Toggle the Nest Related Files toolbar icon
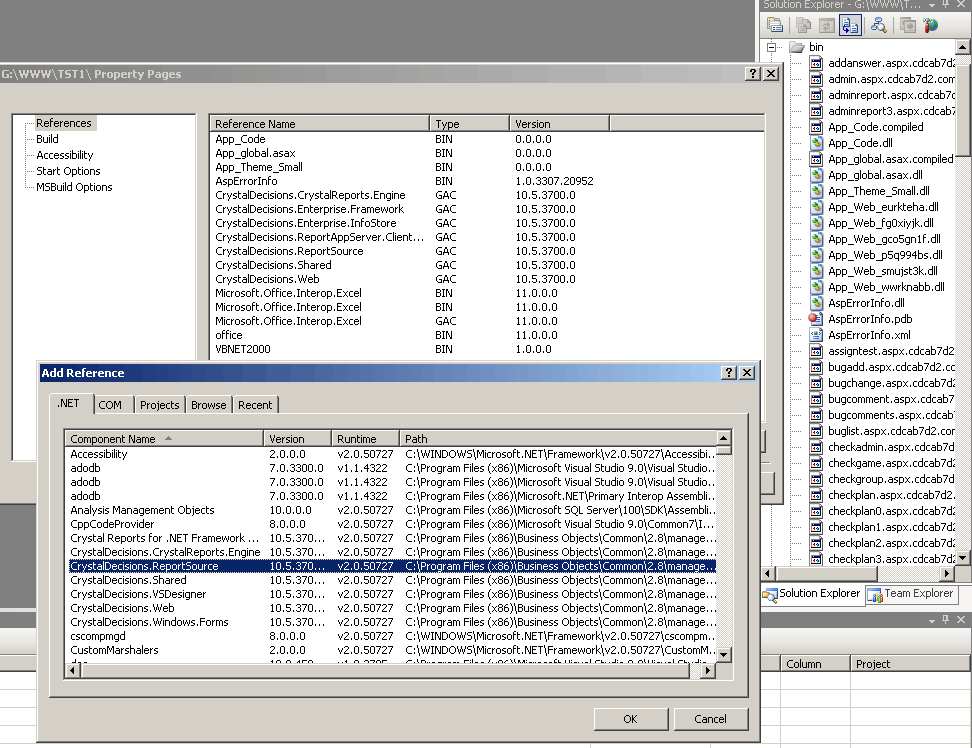Screen dimensions: 972x748 pos(850,25)
